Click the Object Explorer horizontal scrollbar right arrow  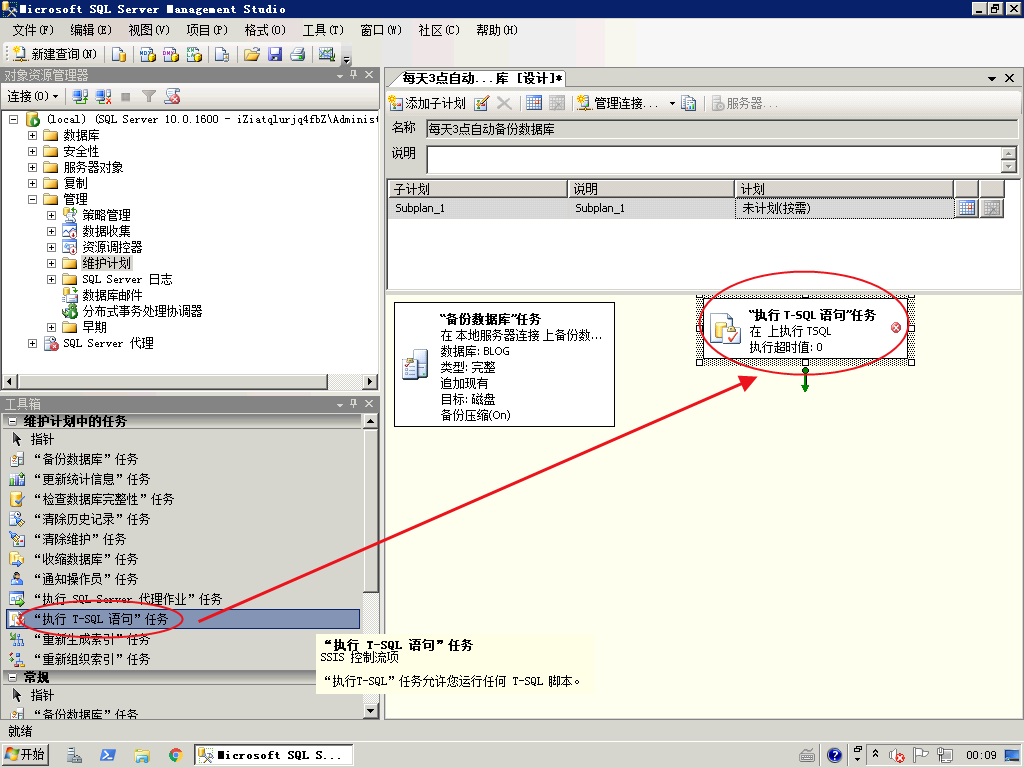coord(370,381)
